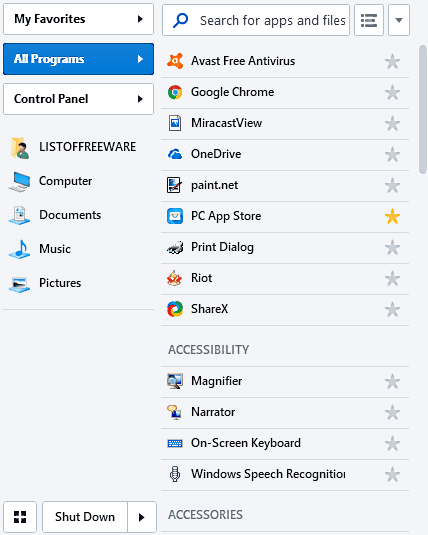Mark OneDrive as favorite star
Screen dimensions: 428x535
393,155
